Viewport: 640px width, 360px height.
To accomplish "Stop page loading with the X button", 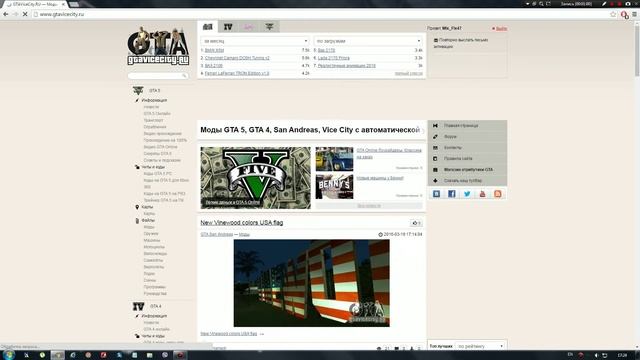I will pyautogui.click(x=24, y=14).
